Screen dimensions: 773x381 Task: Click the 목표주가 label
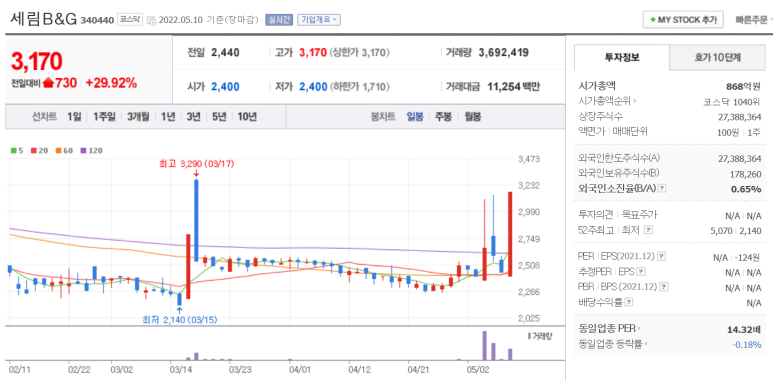pos(639,215)
